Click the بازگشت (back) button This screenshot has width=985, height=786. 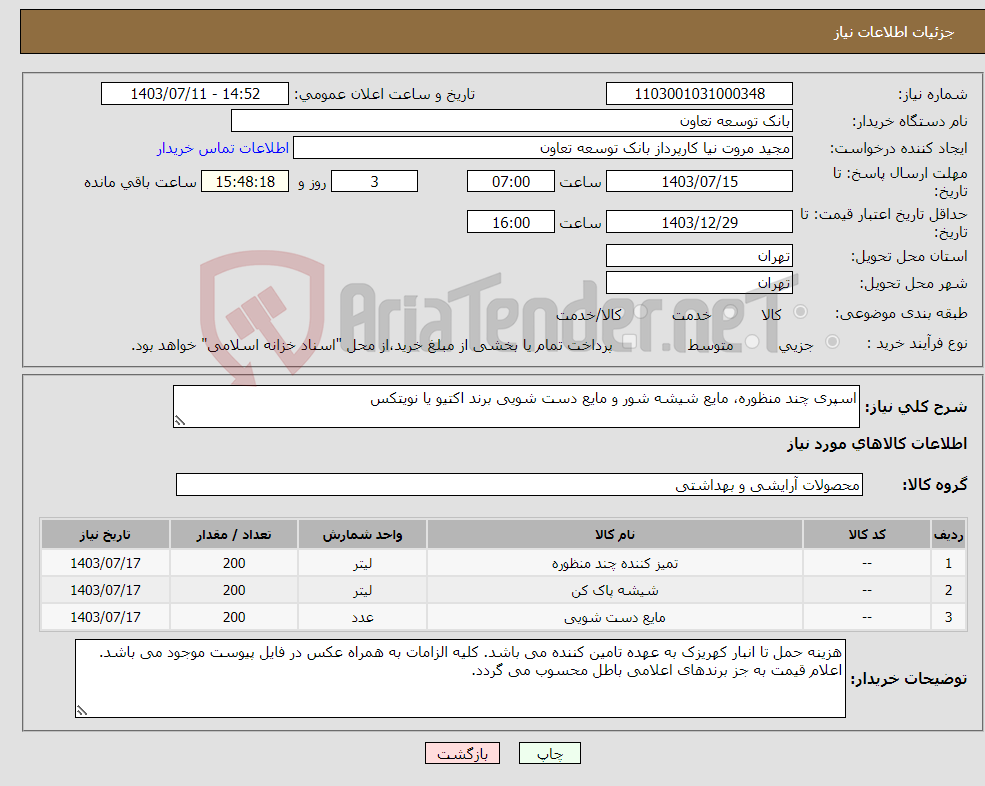click(462, 753)
